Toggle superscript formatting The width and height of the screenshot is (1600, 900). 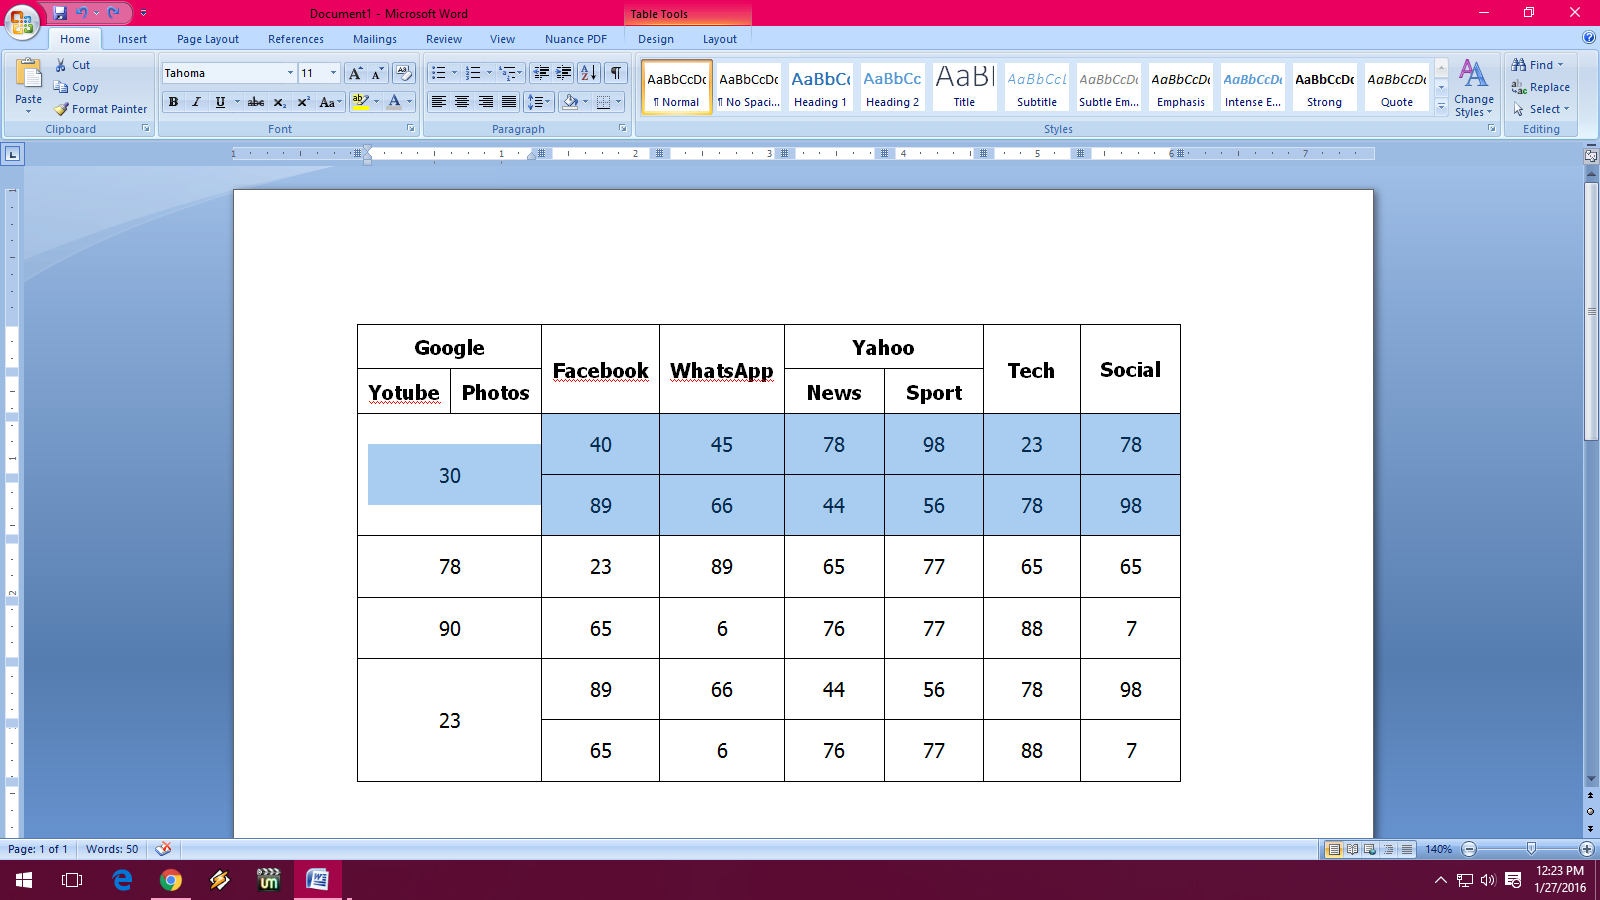tap(302, 102)
